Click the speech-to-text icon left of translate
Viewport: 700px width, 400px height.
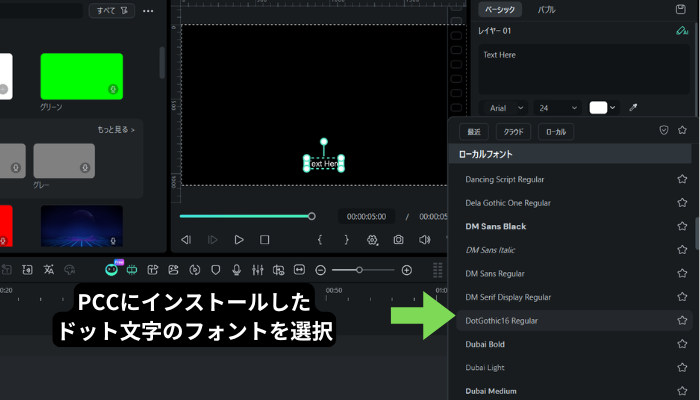pos(28,270)
